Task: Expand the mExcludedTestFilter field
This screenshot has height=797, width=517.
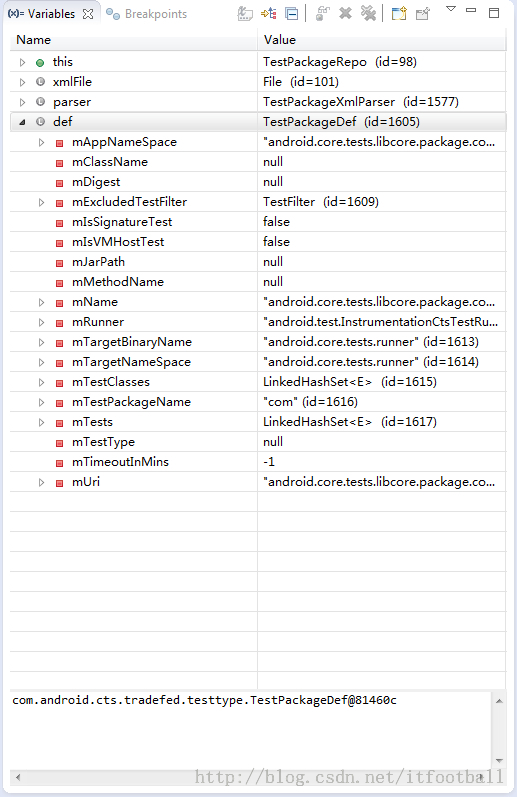Action: [x=42, y=202]
